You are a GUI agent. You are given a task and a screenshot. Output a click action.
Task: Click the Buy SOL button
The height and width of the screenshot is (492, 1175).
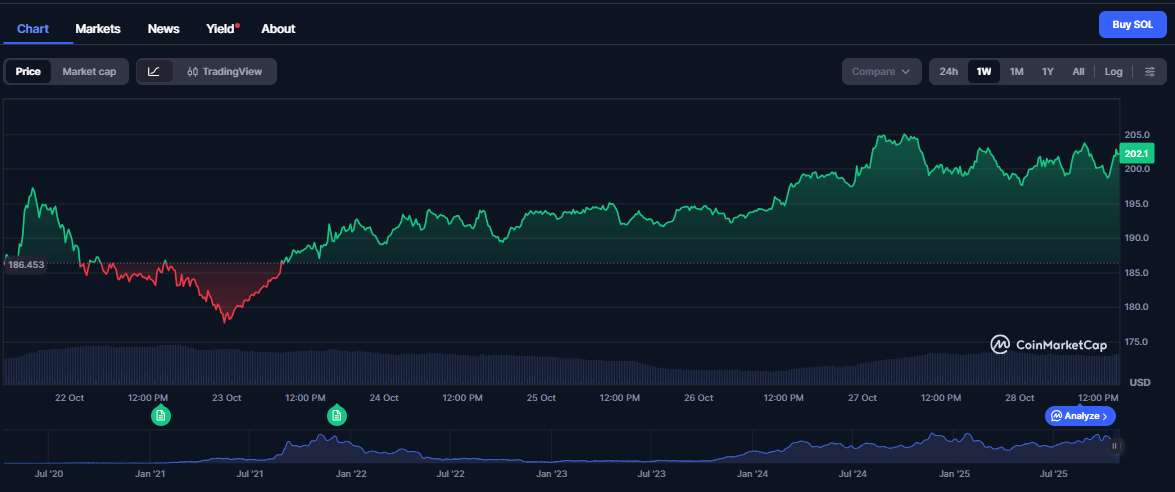[x=1132, y=25]
